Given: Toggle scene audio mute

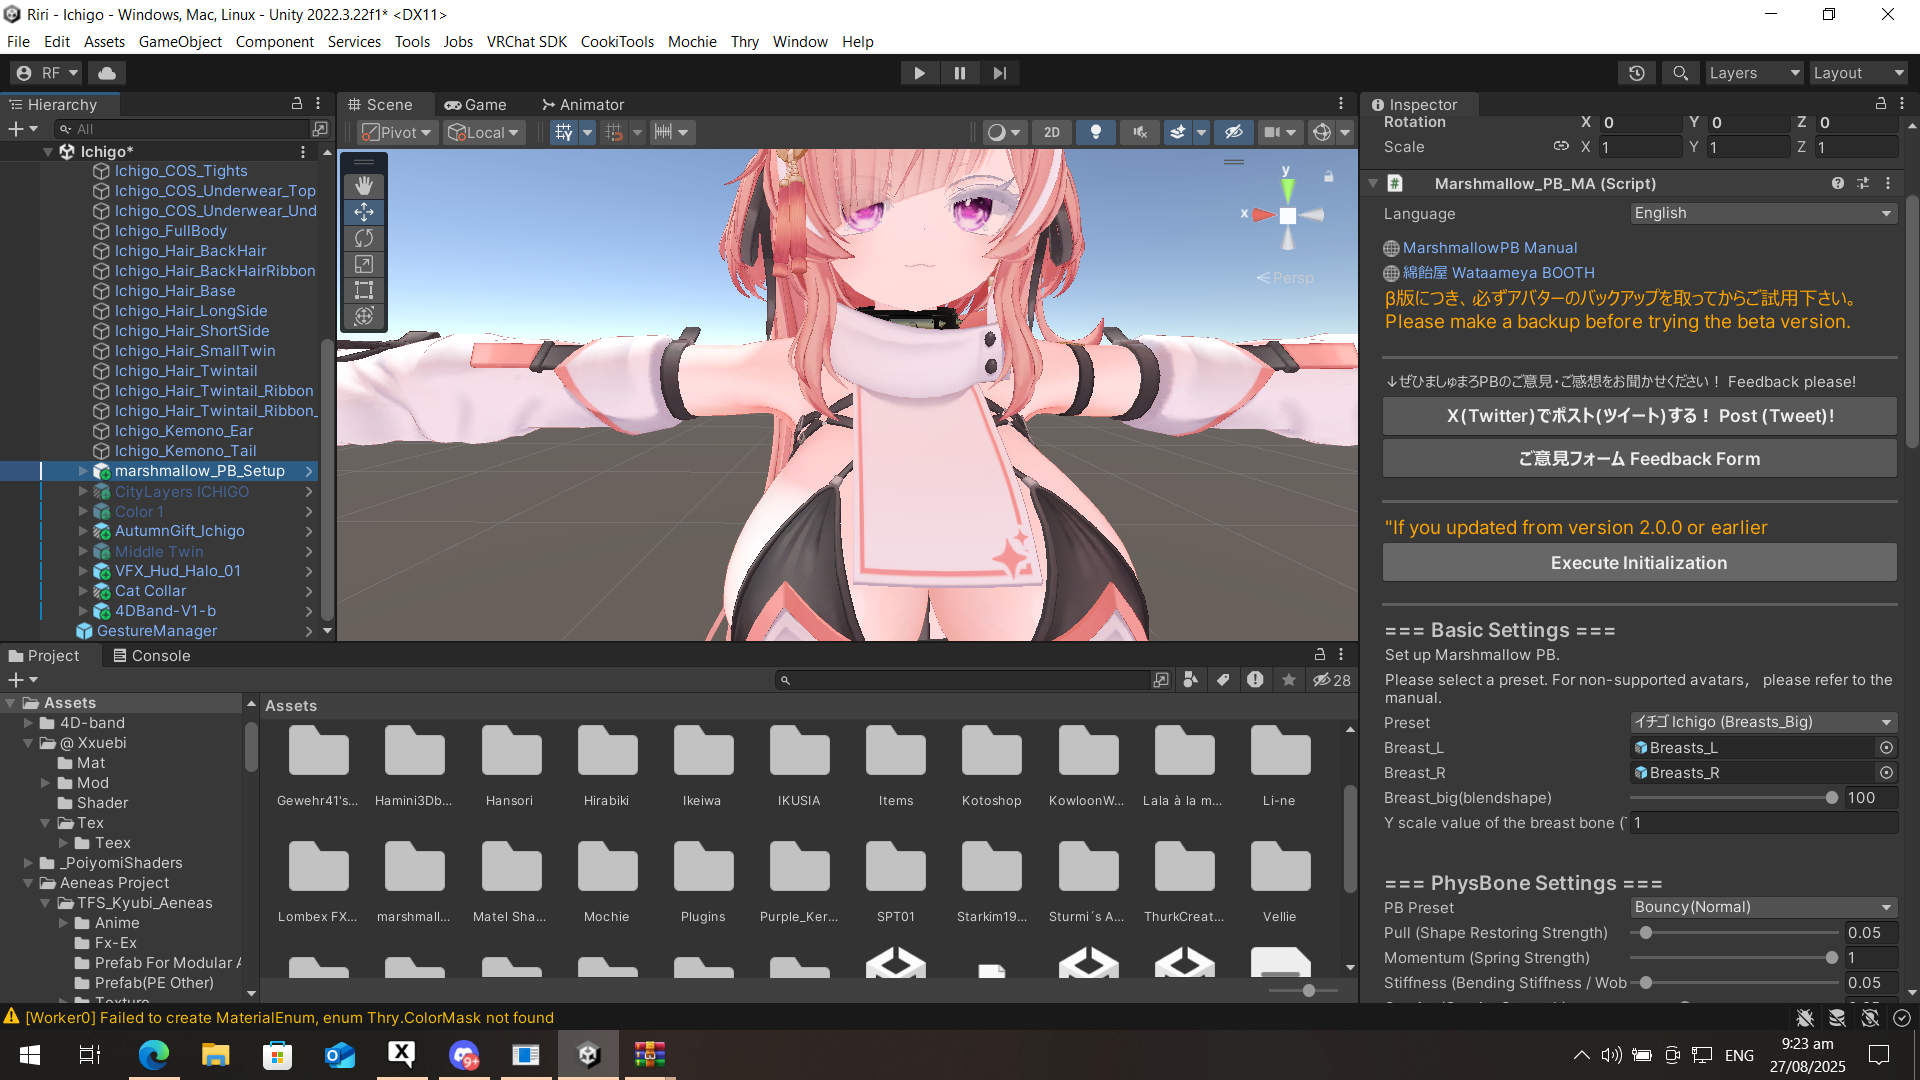Looking at the screenshot, I should point(1140,132).
